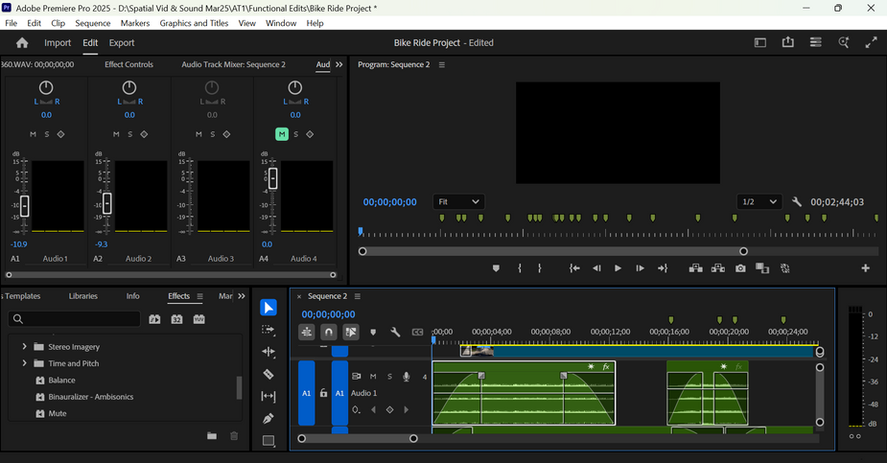Select the Pen tool in the tools panel

pyautogui.click(x=268, y=418)
